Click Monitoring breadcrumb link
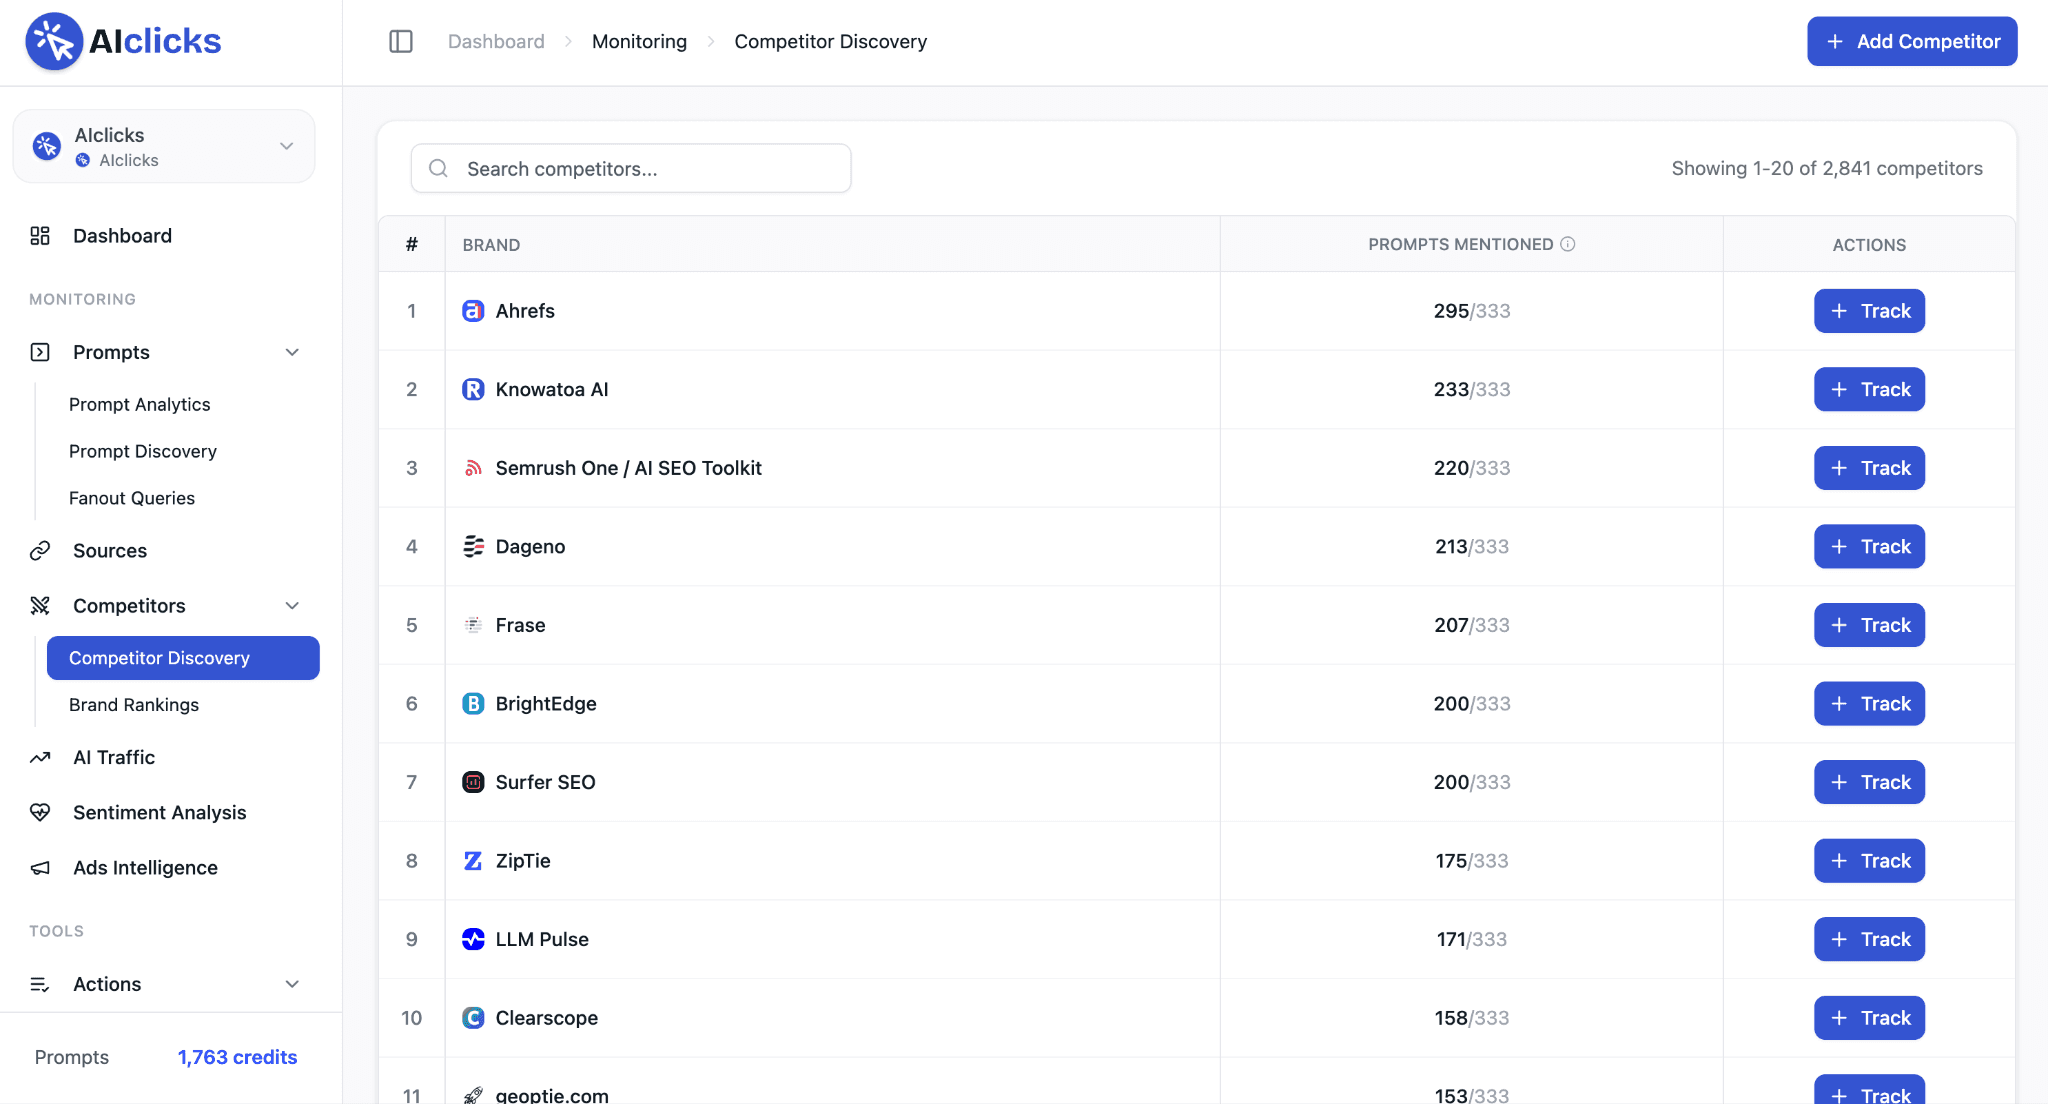 tap(639, 41)
